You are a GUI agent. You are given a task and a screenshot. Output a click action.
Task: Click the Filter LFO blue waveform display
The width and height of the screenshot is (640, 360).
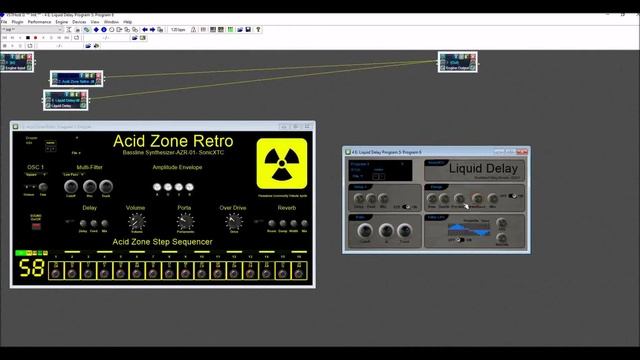pos(469,229)
